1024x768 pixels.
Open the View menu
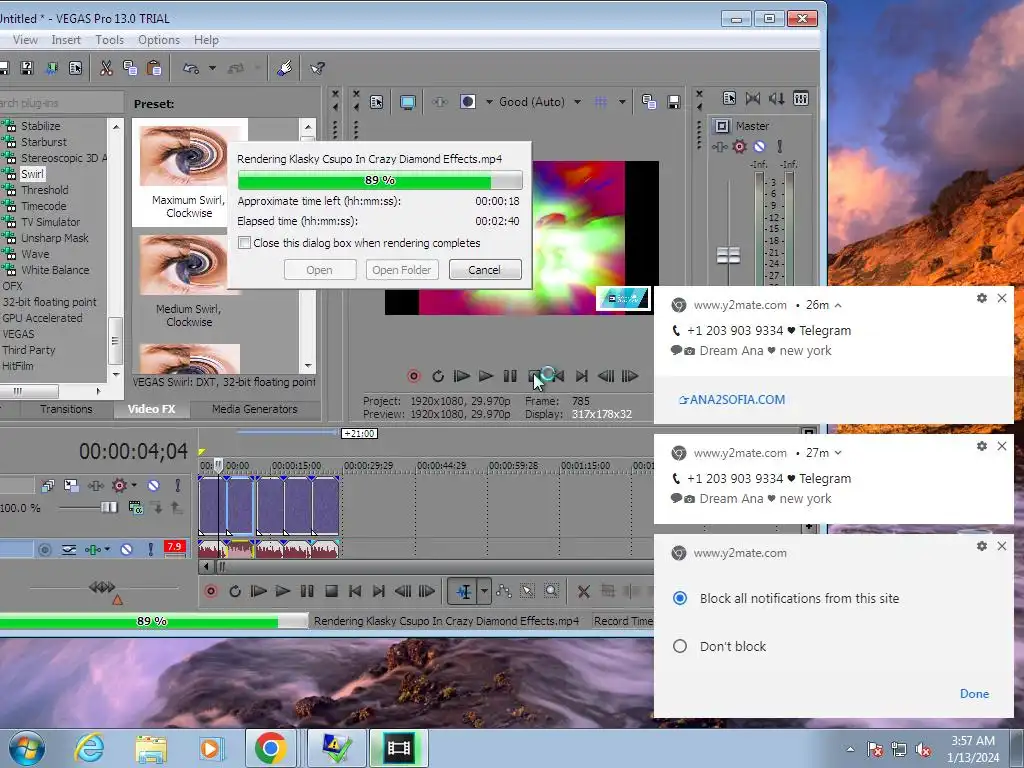25,40
